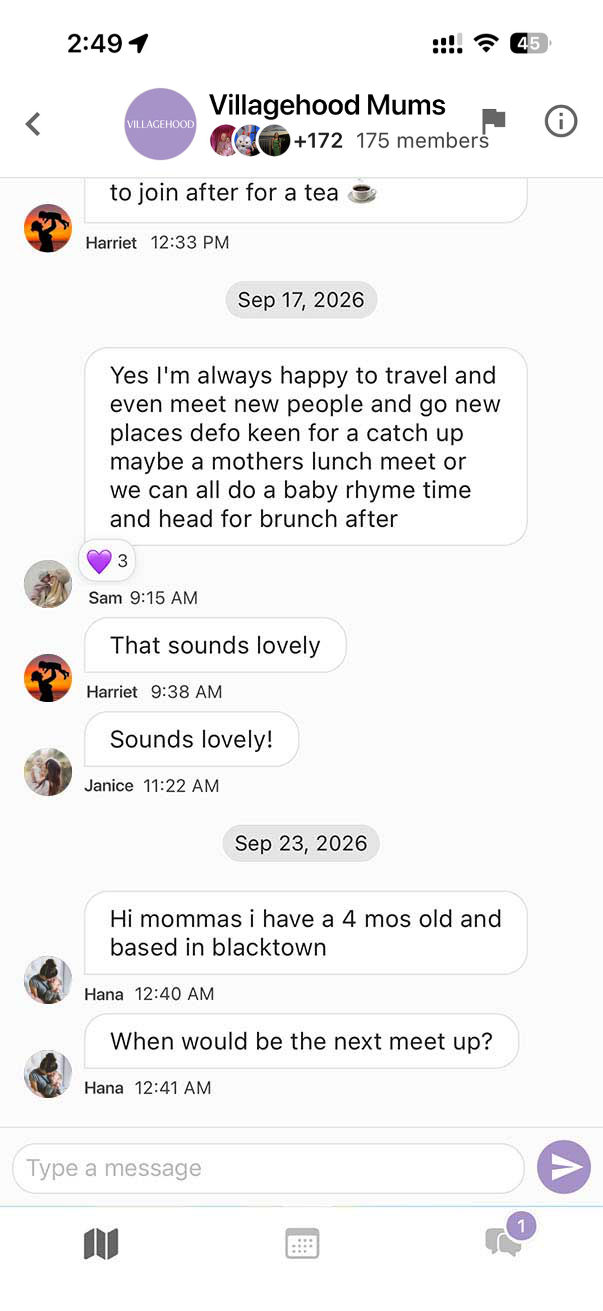
Task: Open Sam's profile avatar
Action: point(48,584)
